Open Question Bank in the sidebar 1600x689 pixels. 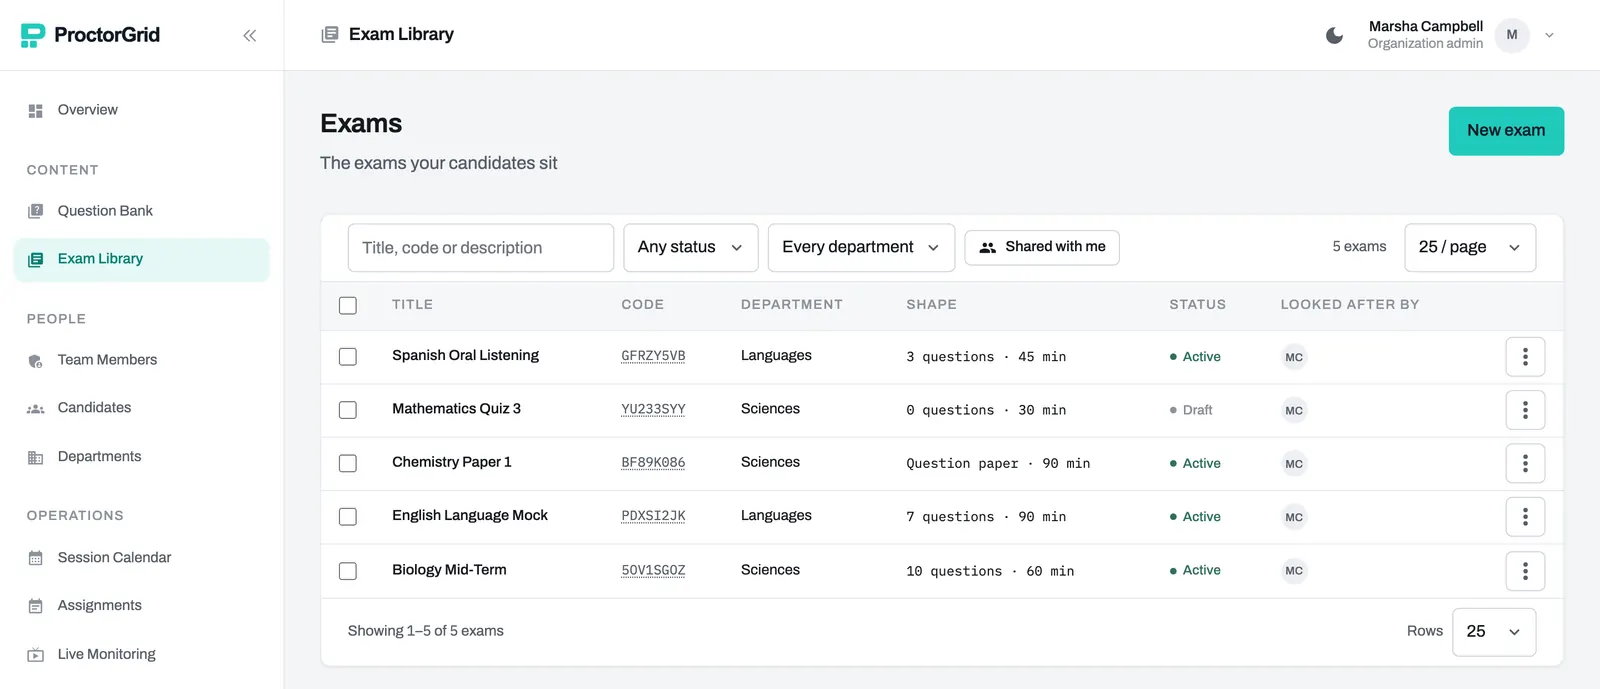click(x=142, y=211)
